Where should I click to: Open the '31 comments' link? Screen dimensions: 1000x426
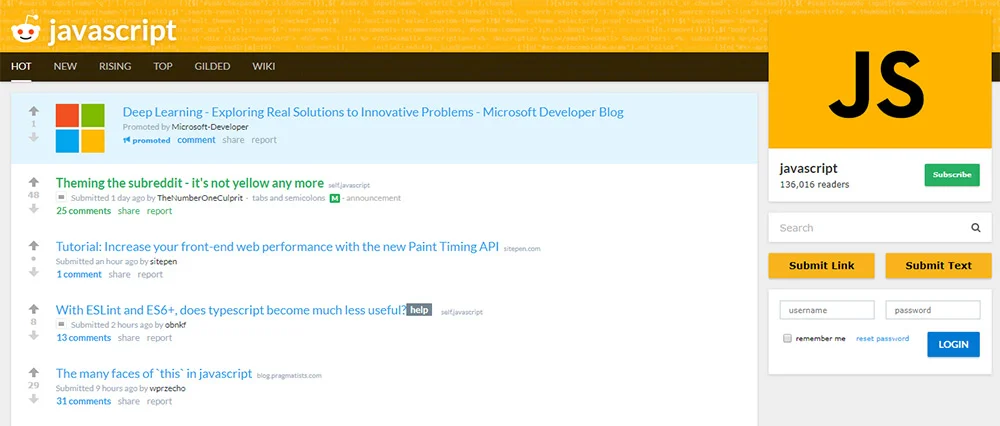point(83,402)
